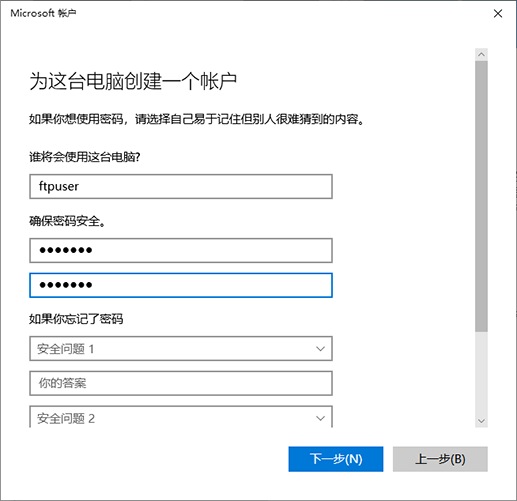Open the 安全问题 1 dropdown

(x=181, y=349)
